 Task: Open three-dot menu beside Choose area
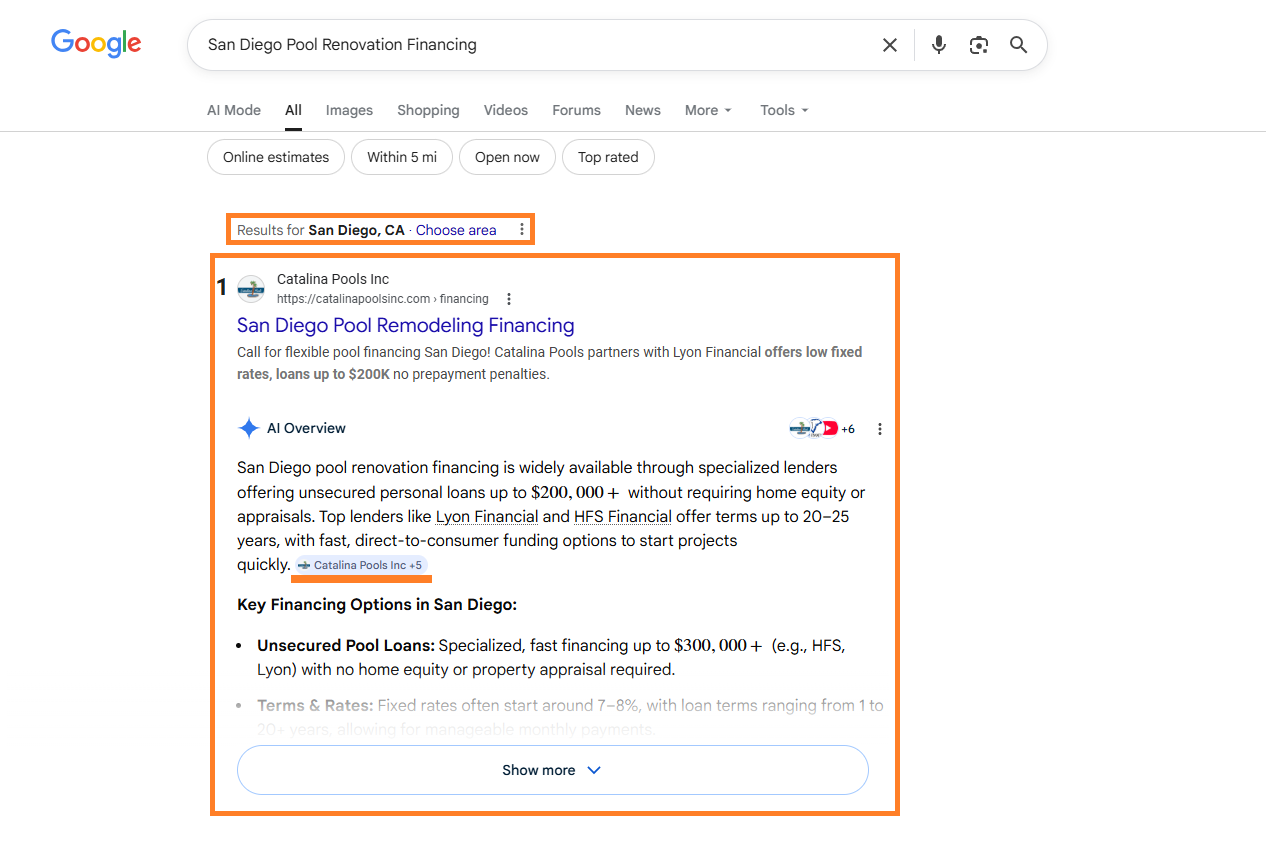coord(521,230)
